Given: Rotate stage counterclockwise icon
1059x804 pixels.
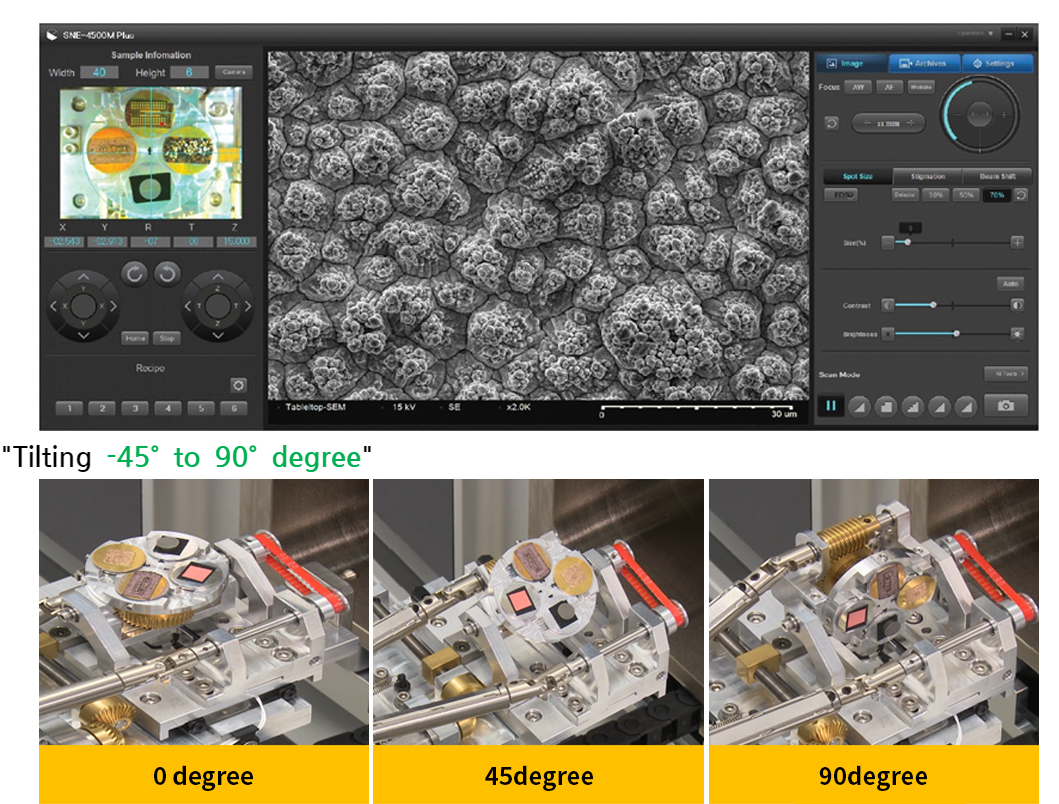Looking at the screenshot, I should (167, 274).
